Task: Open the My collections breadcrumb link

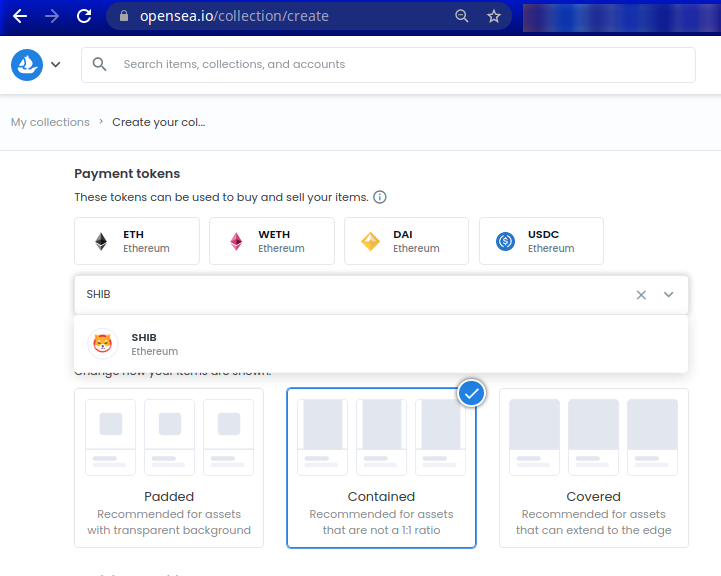Action: coord(50,122)
